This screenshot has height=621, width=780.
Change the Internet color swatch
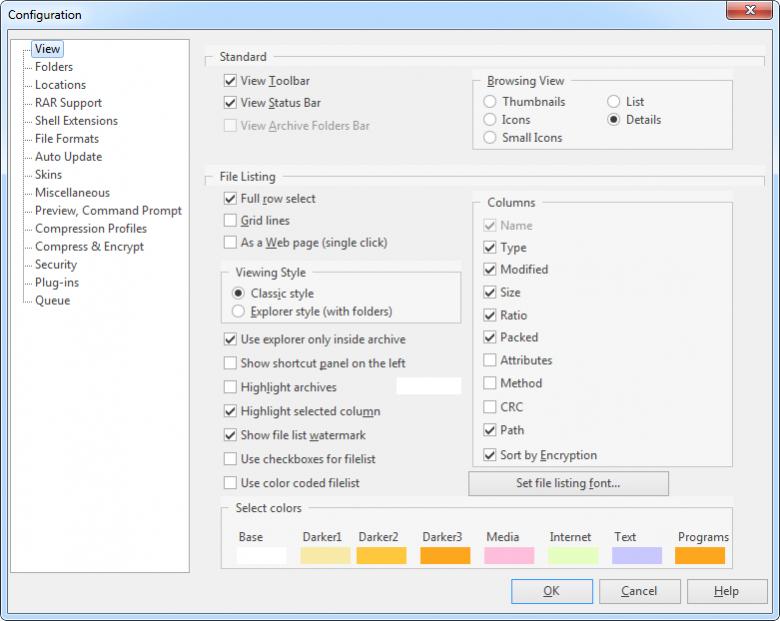pyautogui.click(x=573, y=555)
